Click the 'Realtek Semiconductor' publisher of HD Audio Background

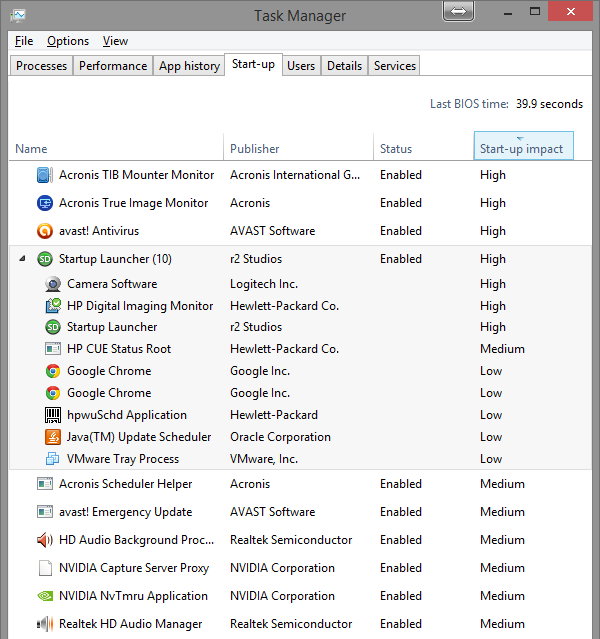291,540
